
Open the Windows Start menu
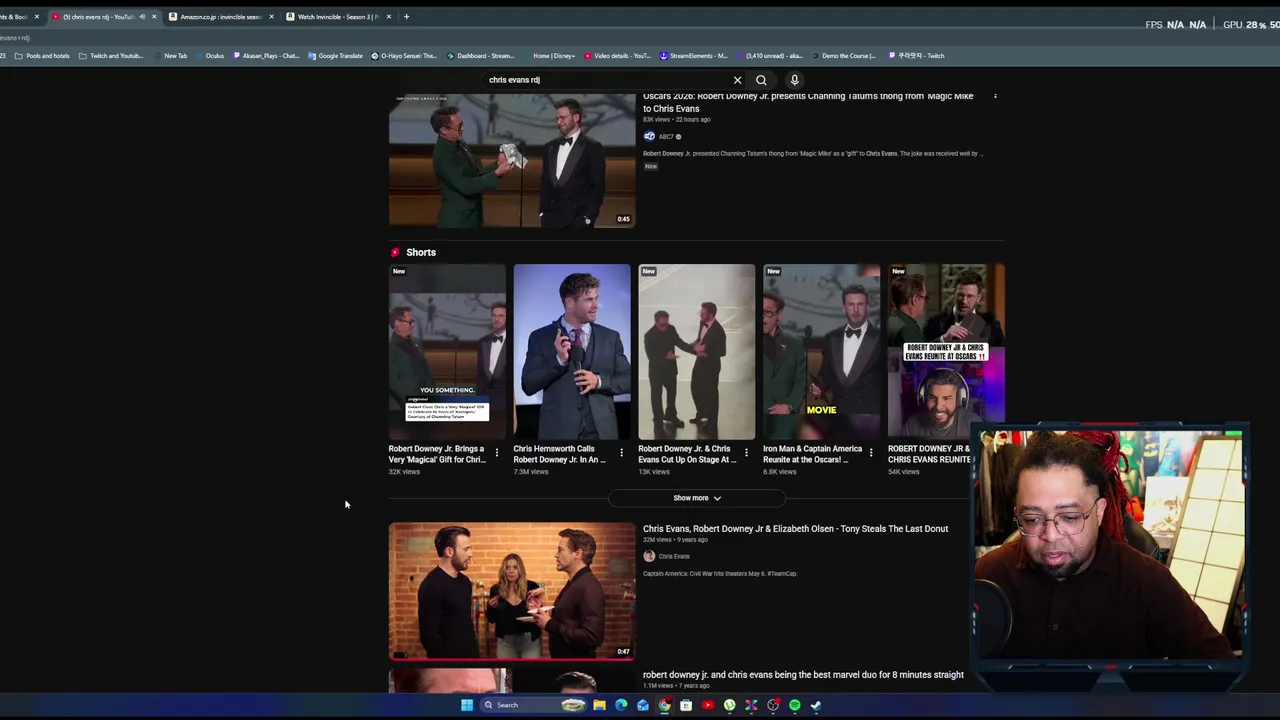coord(466,705)
